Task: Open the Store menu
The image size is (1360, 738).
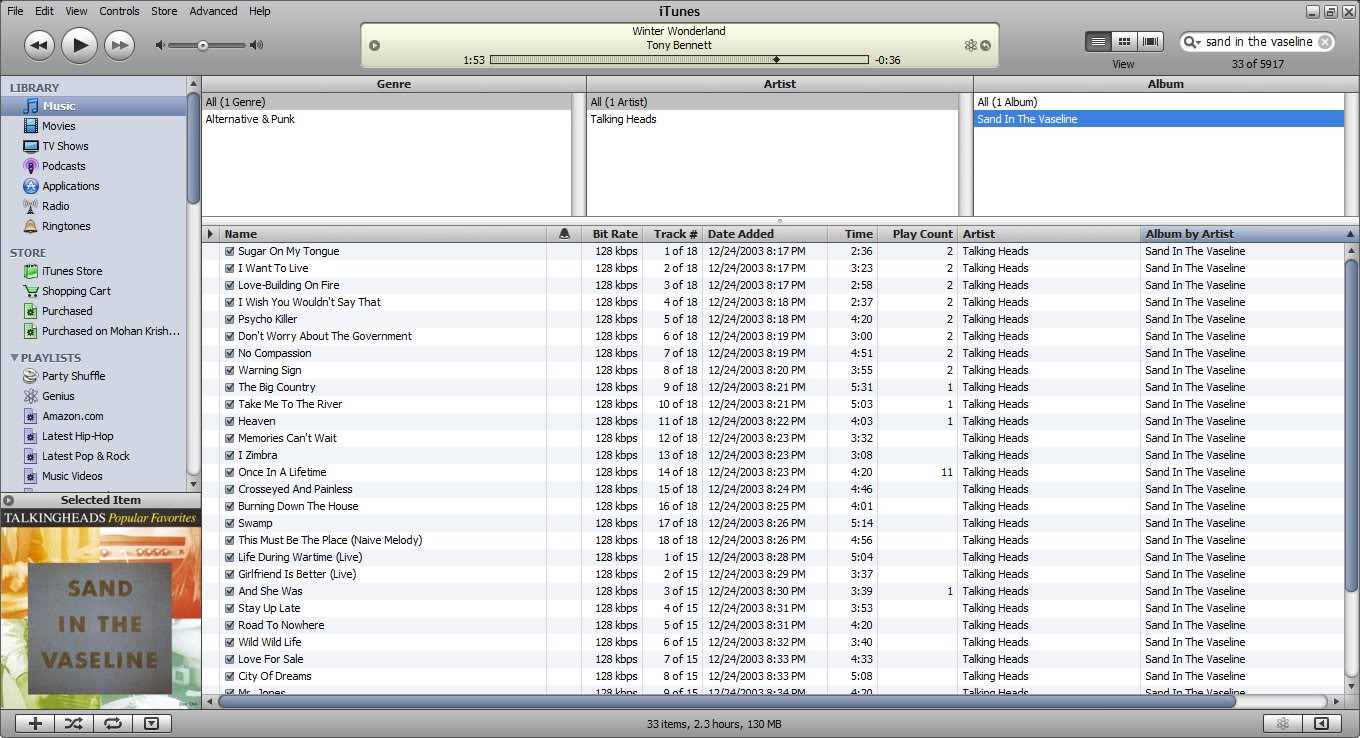Action: 164,11
